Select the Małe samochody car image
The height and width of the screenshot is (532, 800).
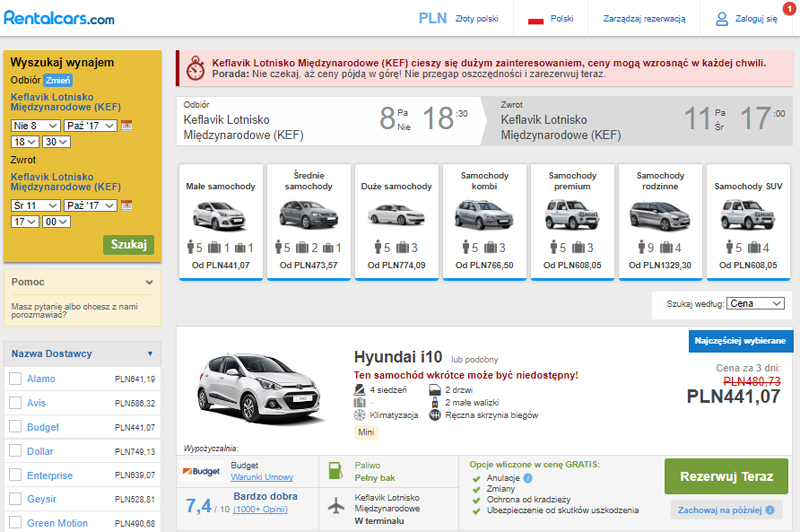pos(219,215)
